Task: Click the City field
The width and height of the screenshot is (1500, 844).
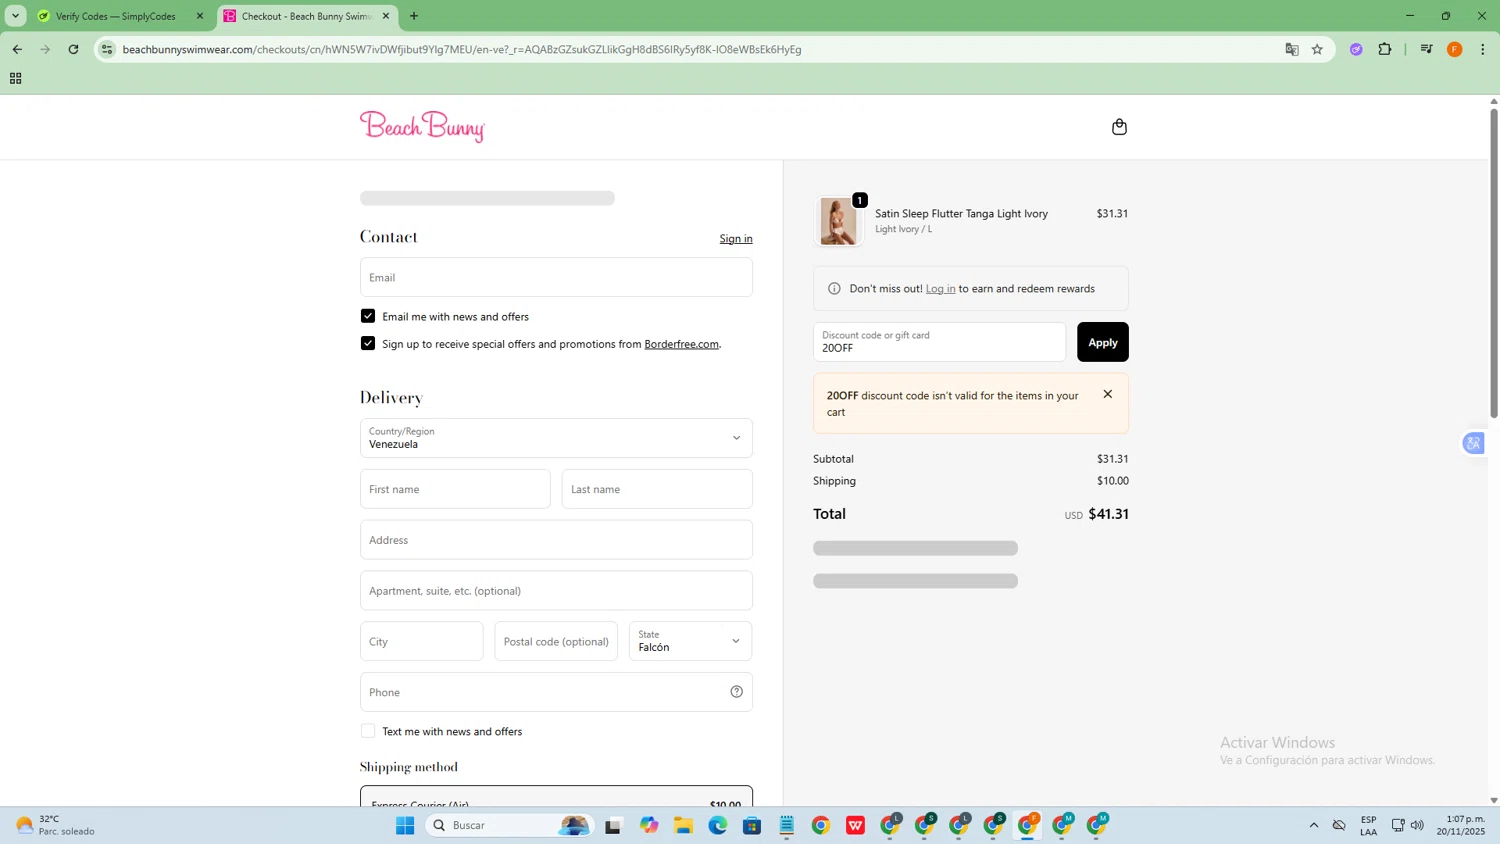Action: click(x=421, y=641)
